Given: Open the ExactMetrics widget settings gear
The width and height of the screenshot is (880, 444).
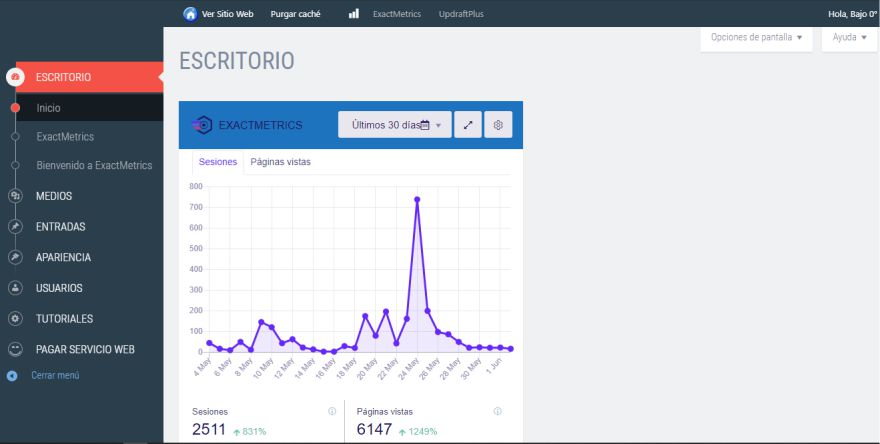Looking at the screenshot, I should click(498, 125).
